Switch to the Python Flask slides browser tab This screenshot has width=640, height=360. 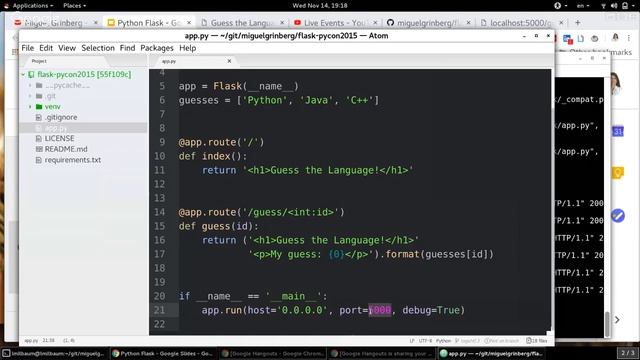[x=148, y=23]
